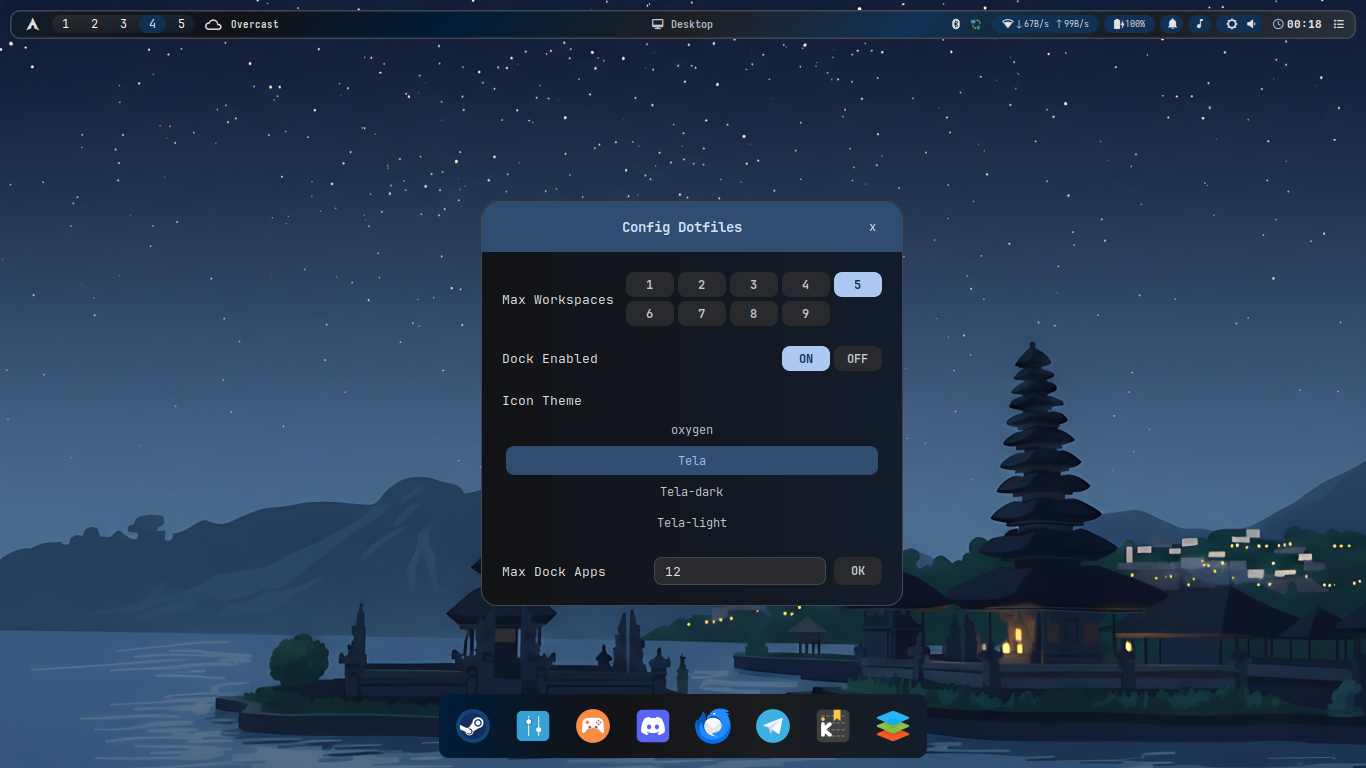This screenshot has height=768, width=1366.
Task: Set Max Workspaces to 8
Action: [x=754, y=314]
